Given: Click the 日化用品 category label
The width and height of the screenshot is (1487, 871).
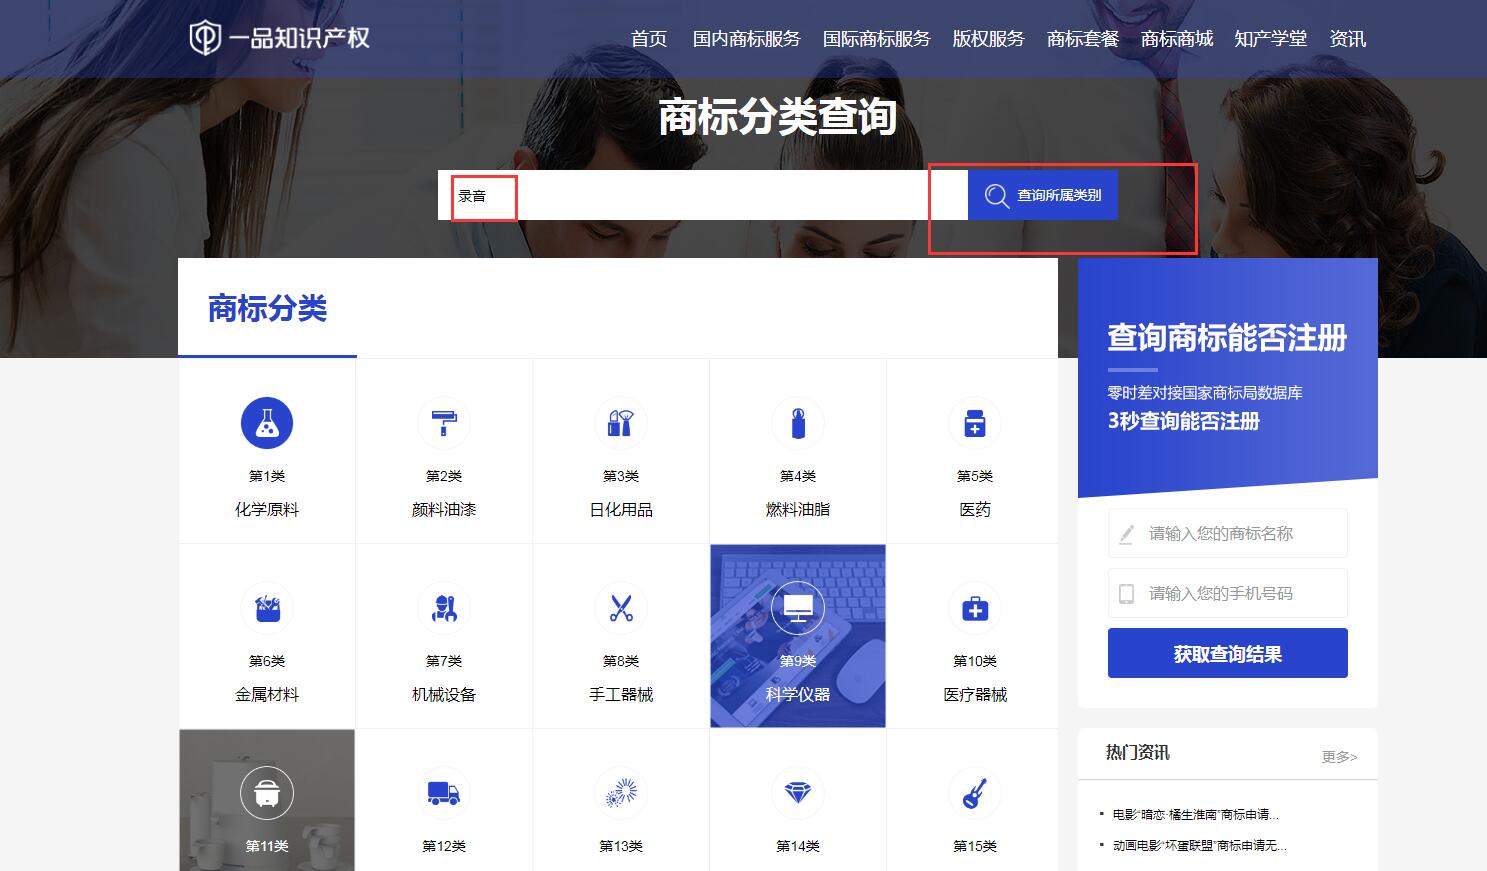Looking at the screenshot, I should point(621,510).
